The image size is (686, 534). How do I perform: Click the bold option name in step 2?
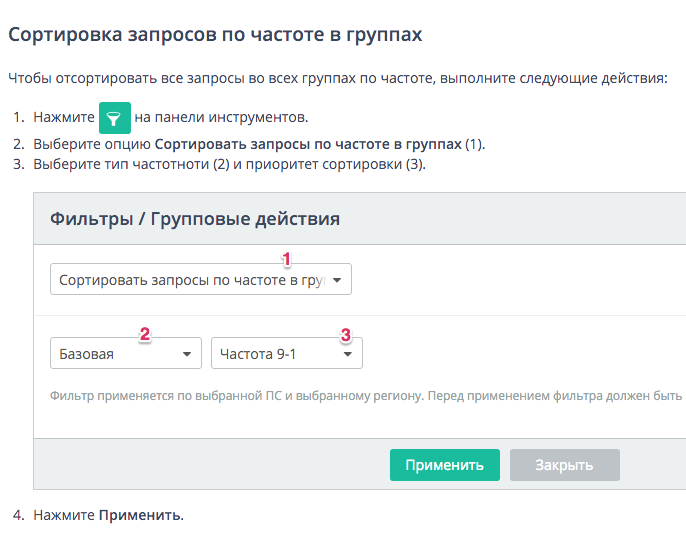(308, 144)
